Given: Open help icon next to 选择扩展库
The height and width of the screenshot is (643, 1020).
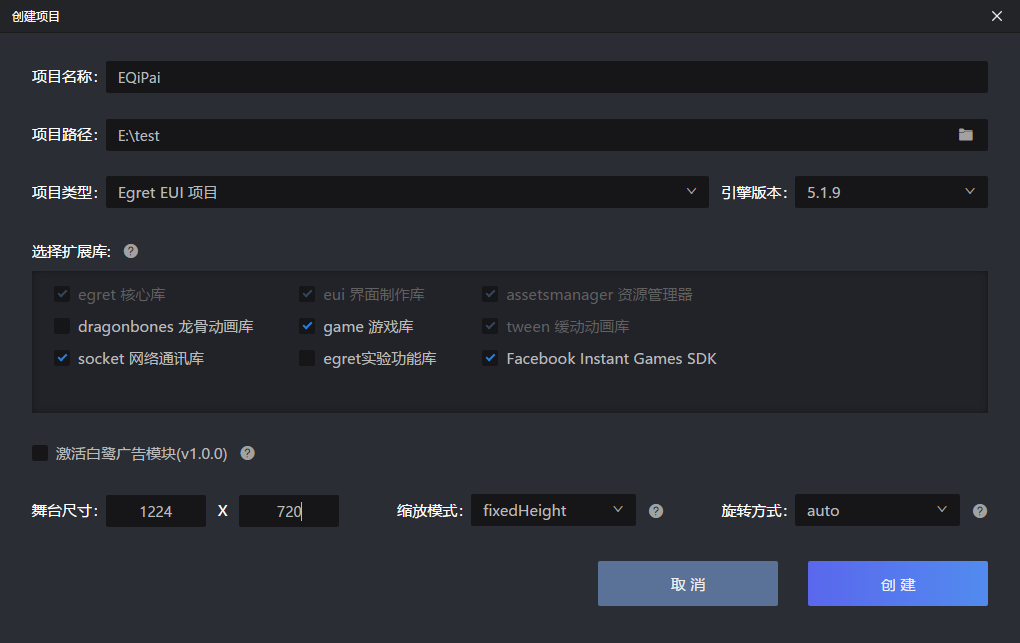Looking at the screenshot, I should coord(131,251).
